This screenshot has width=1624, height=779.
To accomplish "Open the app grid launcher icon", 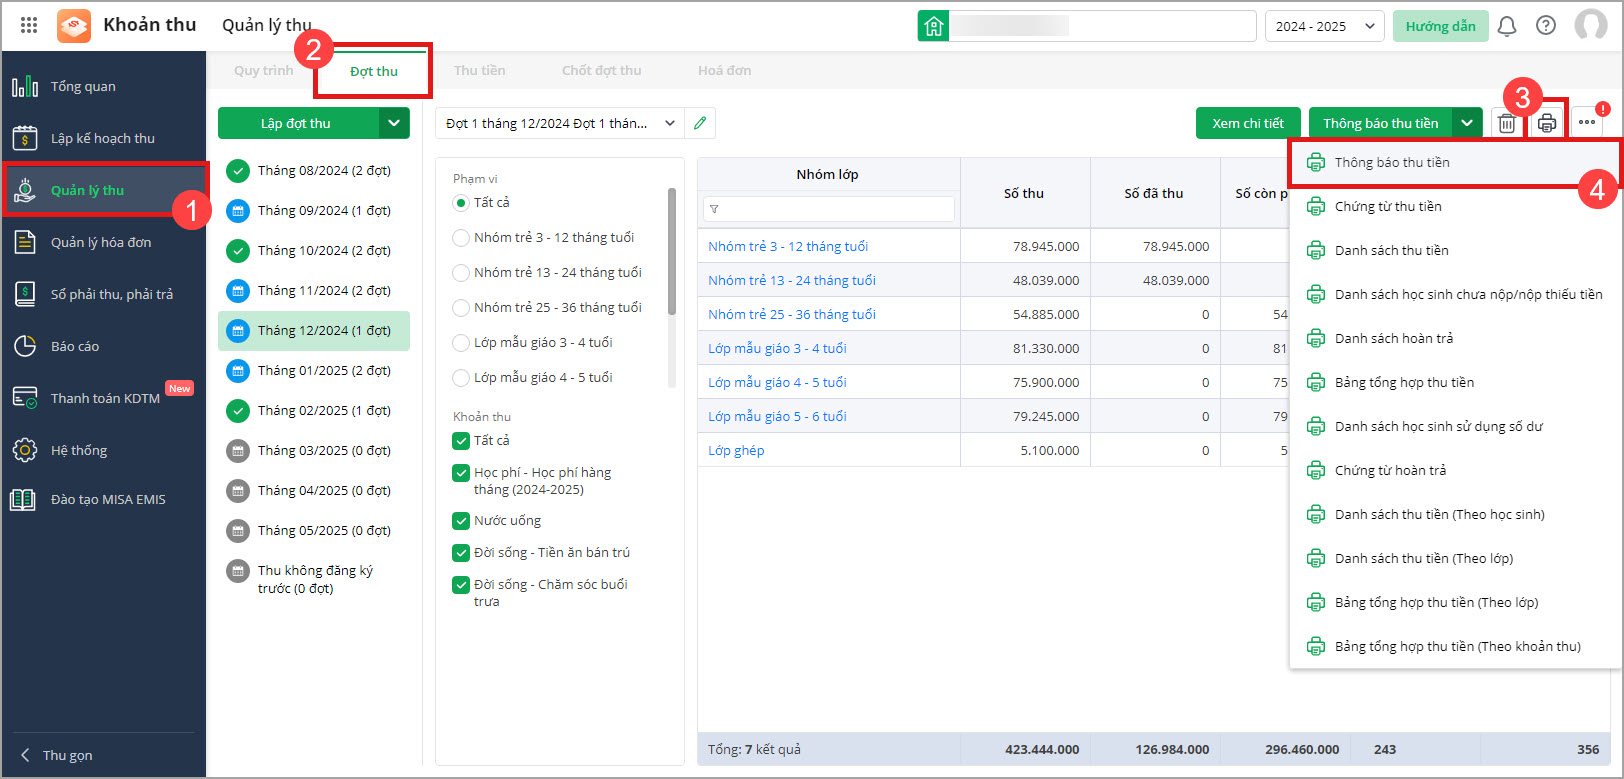I will pos(29,25).
